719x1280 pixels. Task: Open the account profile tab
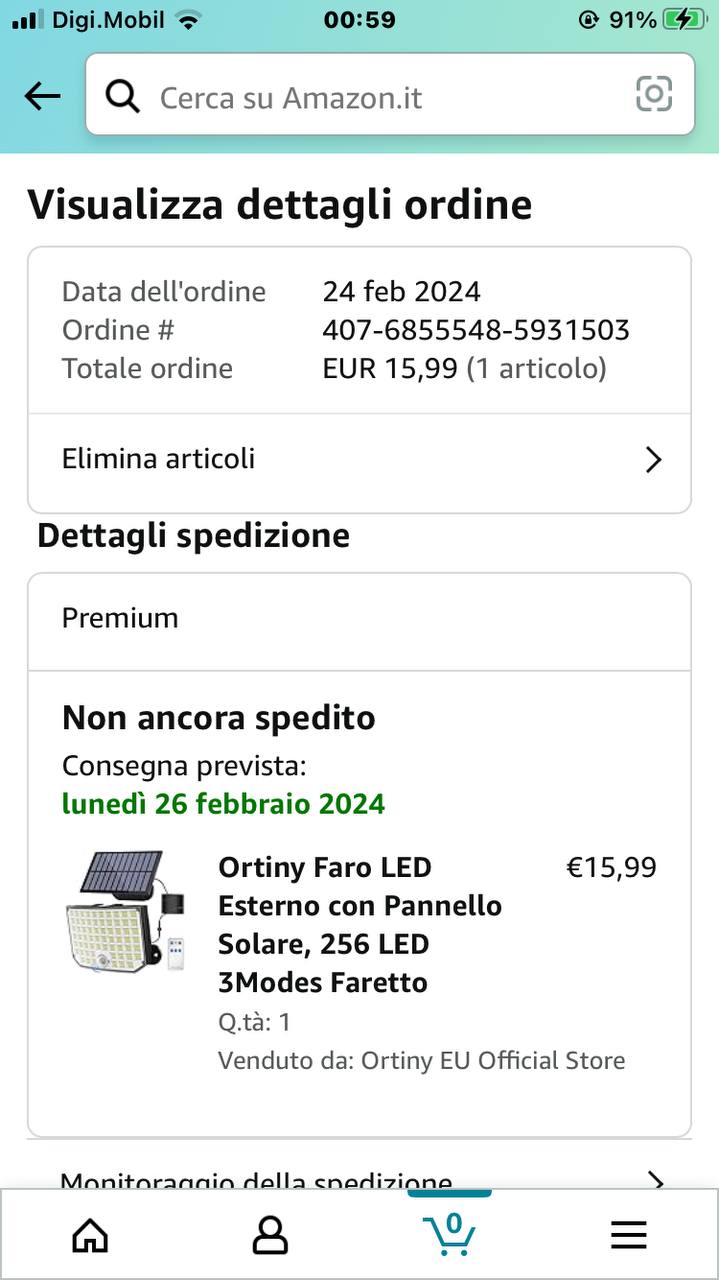click(270, 1235)
